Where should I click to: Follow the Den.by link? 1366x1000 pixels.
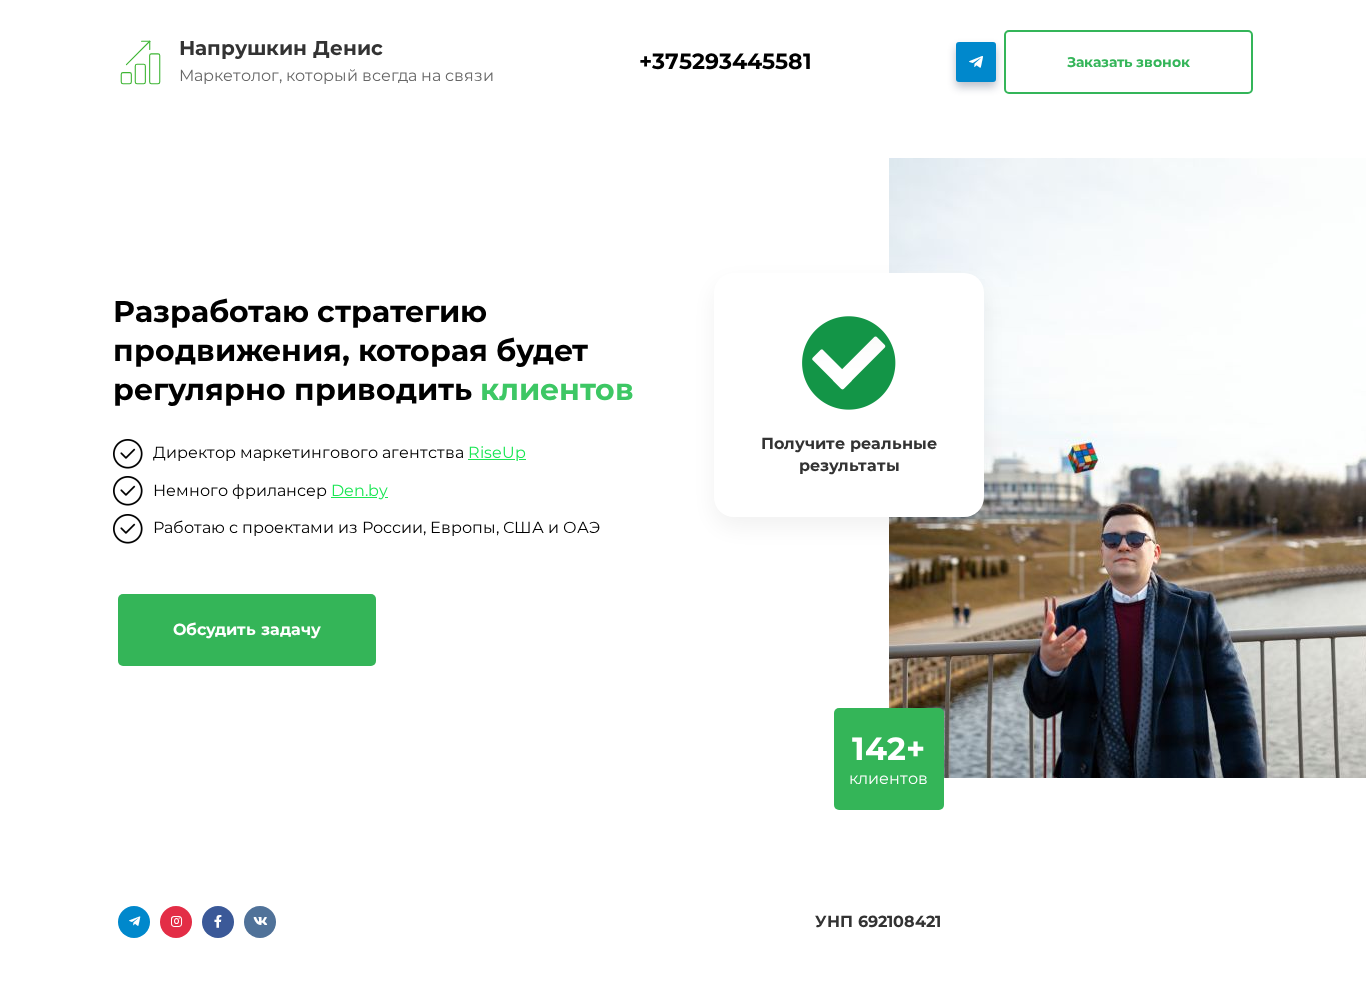click(359, 491)
